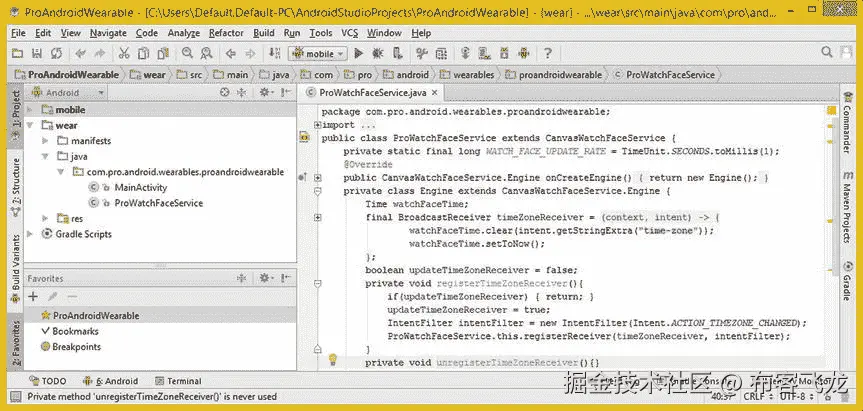Viewport: 863px width, 411px height.
Task: Click the Synchronize toolbar icon
Action: (x=56, y=53)
